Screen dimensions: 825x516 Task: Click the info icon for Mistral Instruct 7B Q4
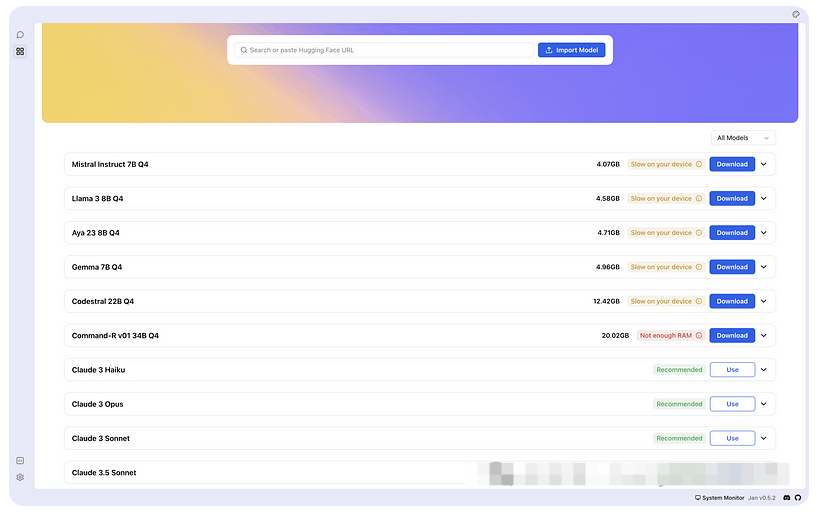[x=699, y=164]
